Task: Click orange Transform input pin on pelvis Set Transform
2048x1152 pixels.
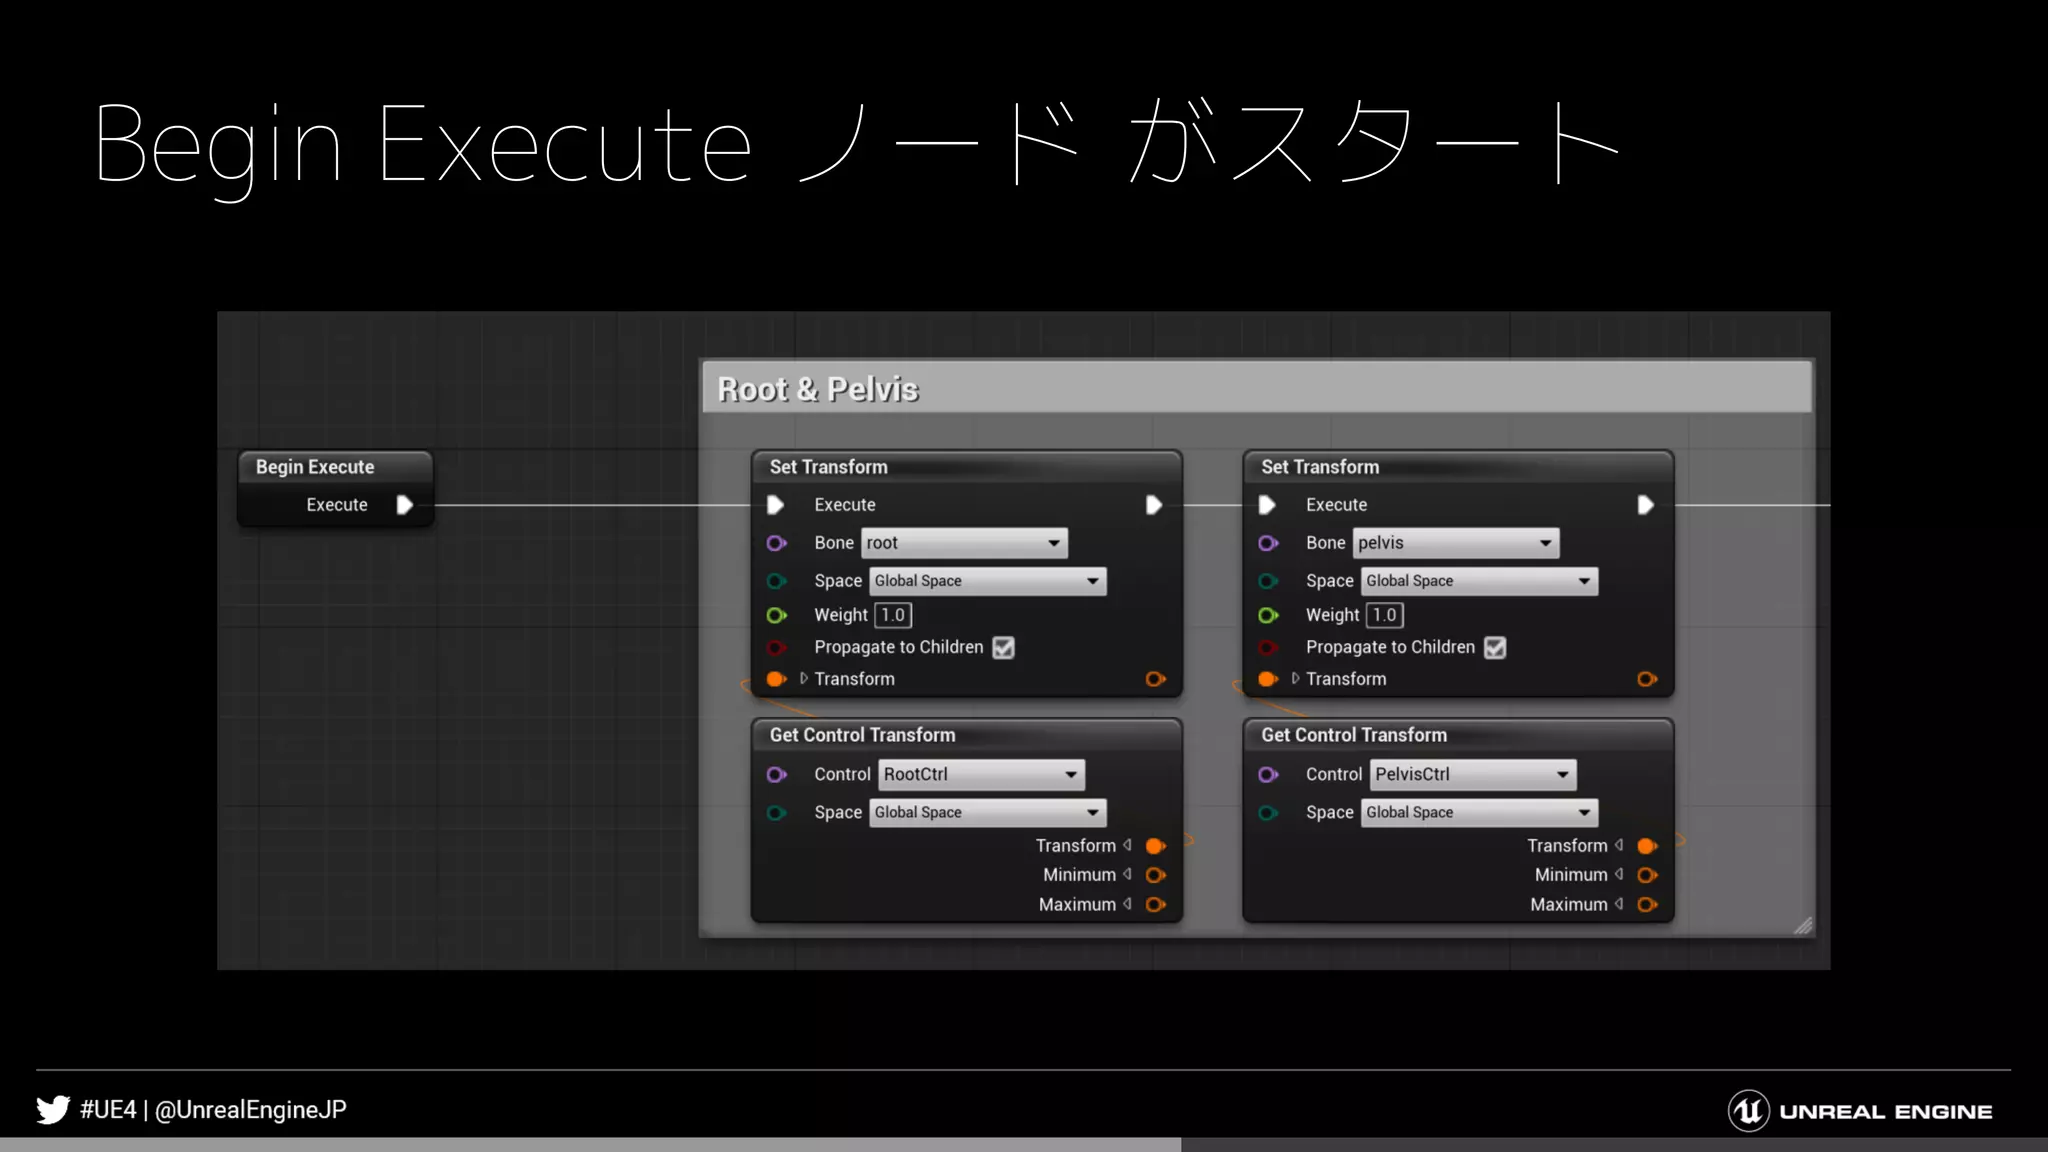Action: 1269,679
